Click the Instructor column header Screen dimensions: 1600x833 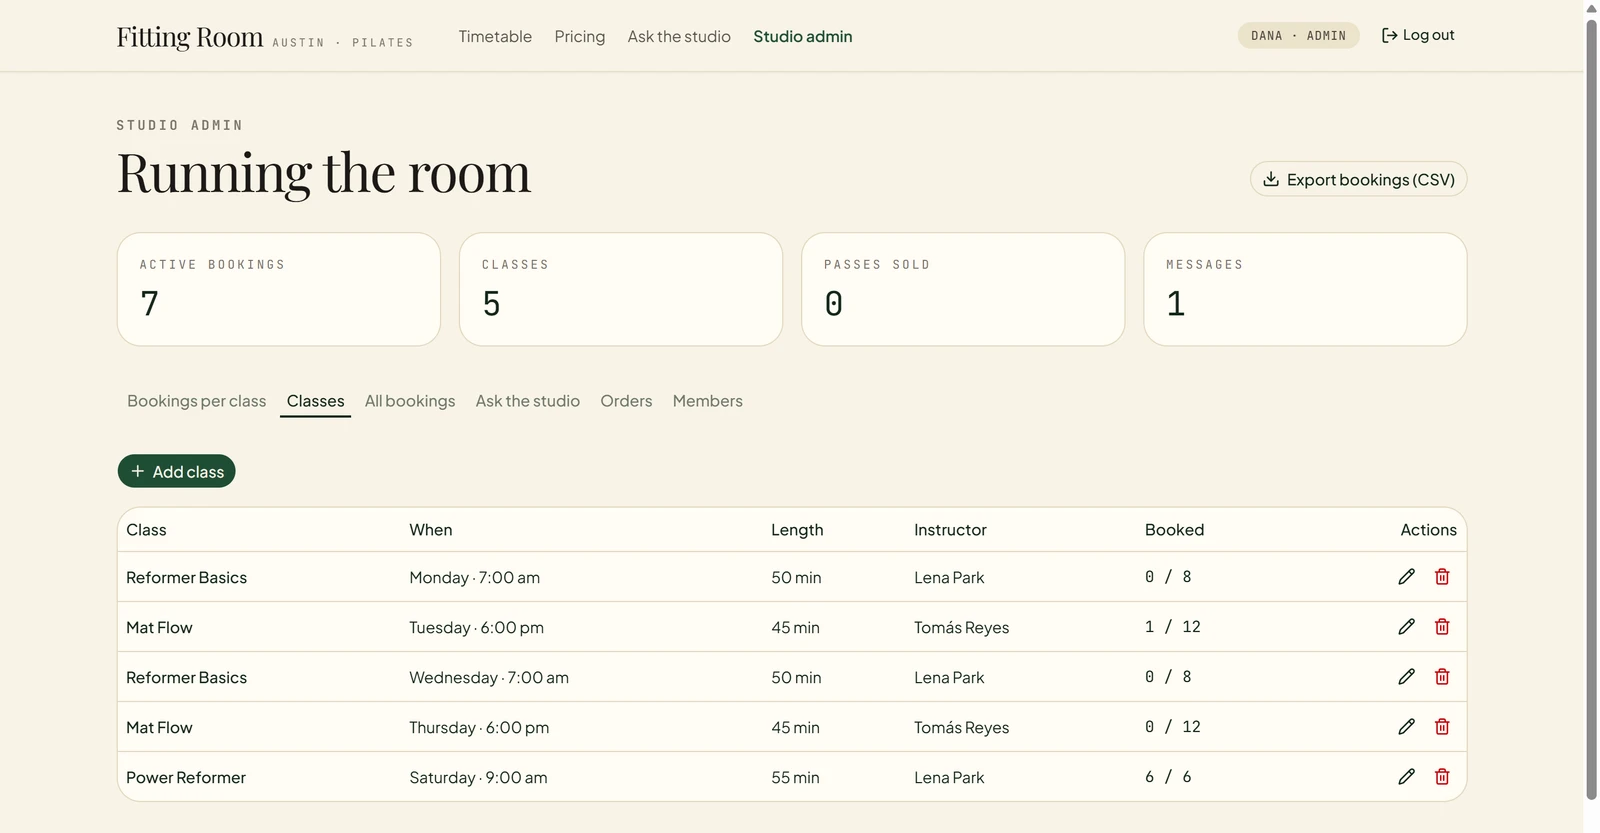950,530
